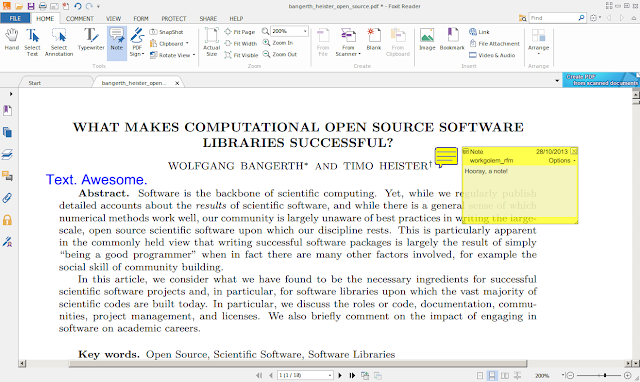Click the yellow note comment icon
Screen dimensions: 640x382
[446, 157]
